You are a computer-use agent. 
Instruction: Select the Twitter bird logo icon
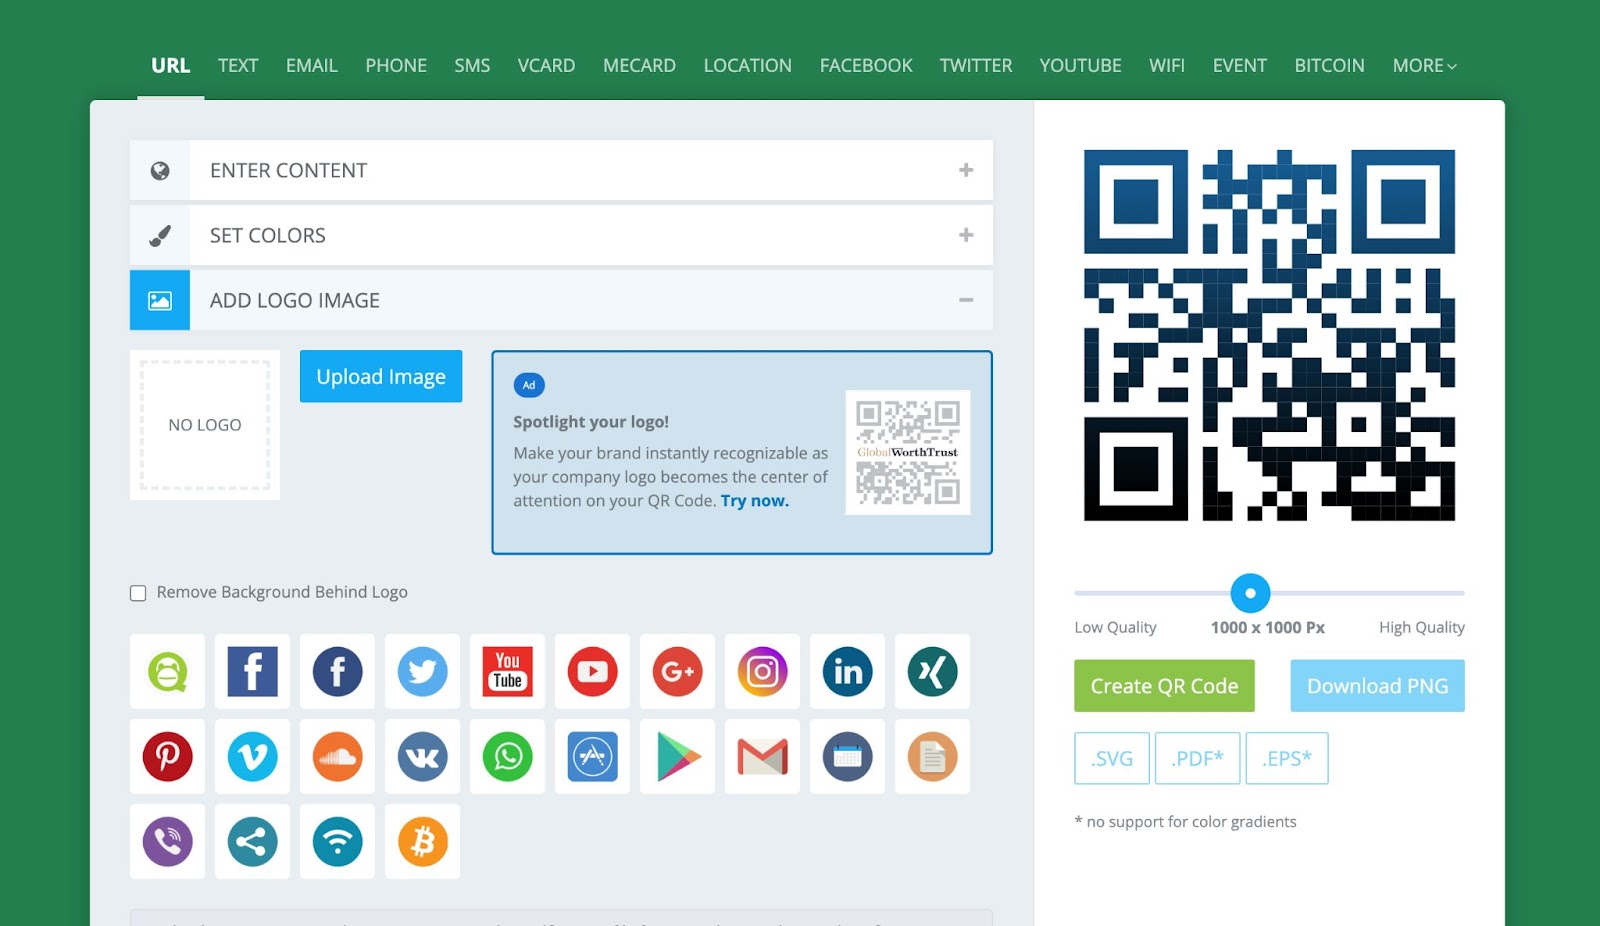(422, 672)
